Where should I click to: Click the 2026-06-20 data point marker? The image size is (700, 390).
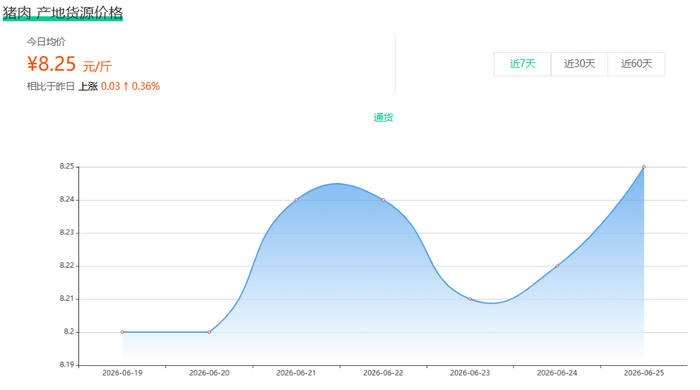coord(209,332)
